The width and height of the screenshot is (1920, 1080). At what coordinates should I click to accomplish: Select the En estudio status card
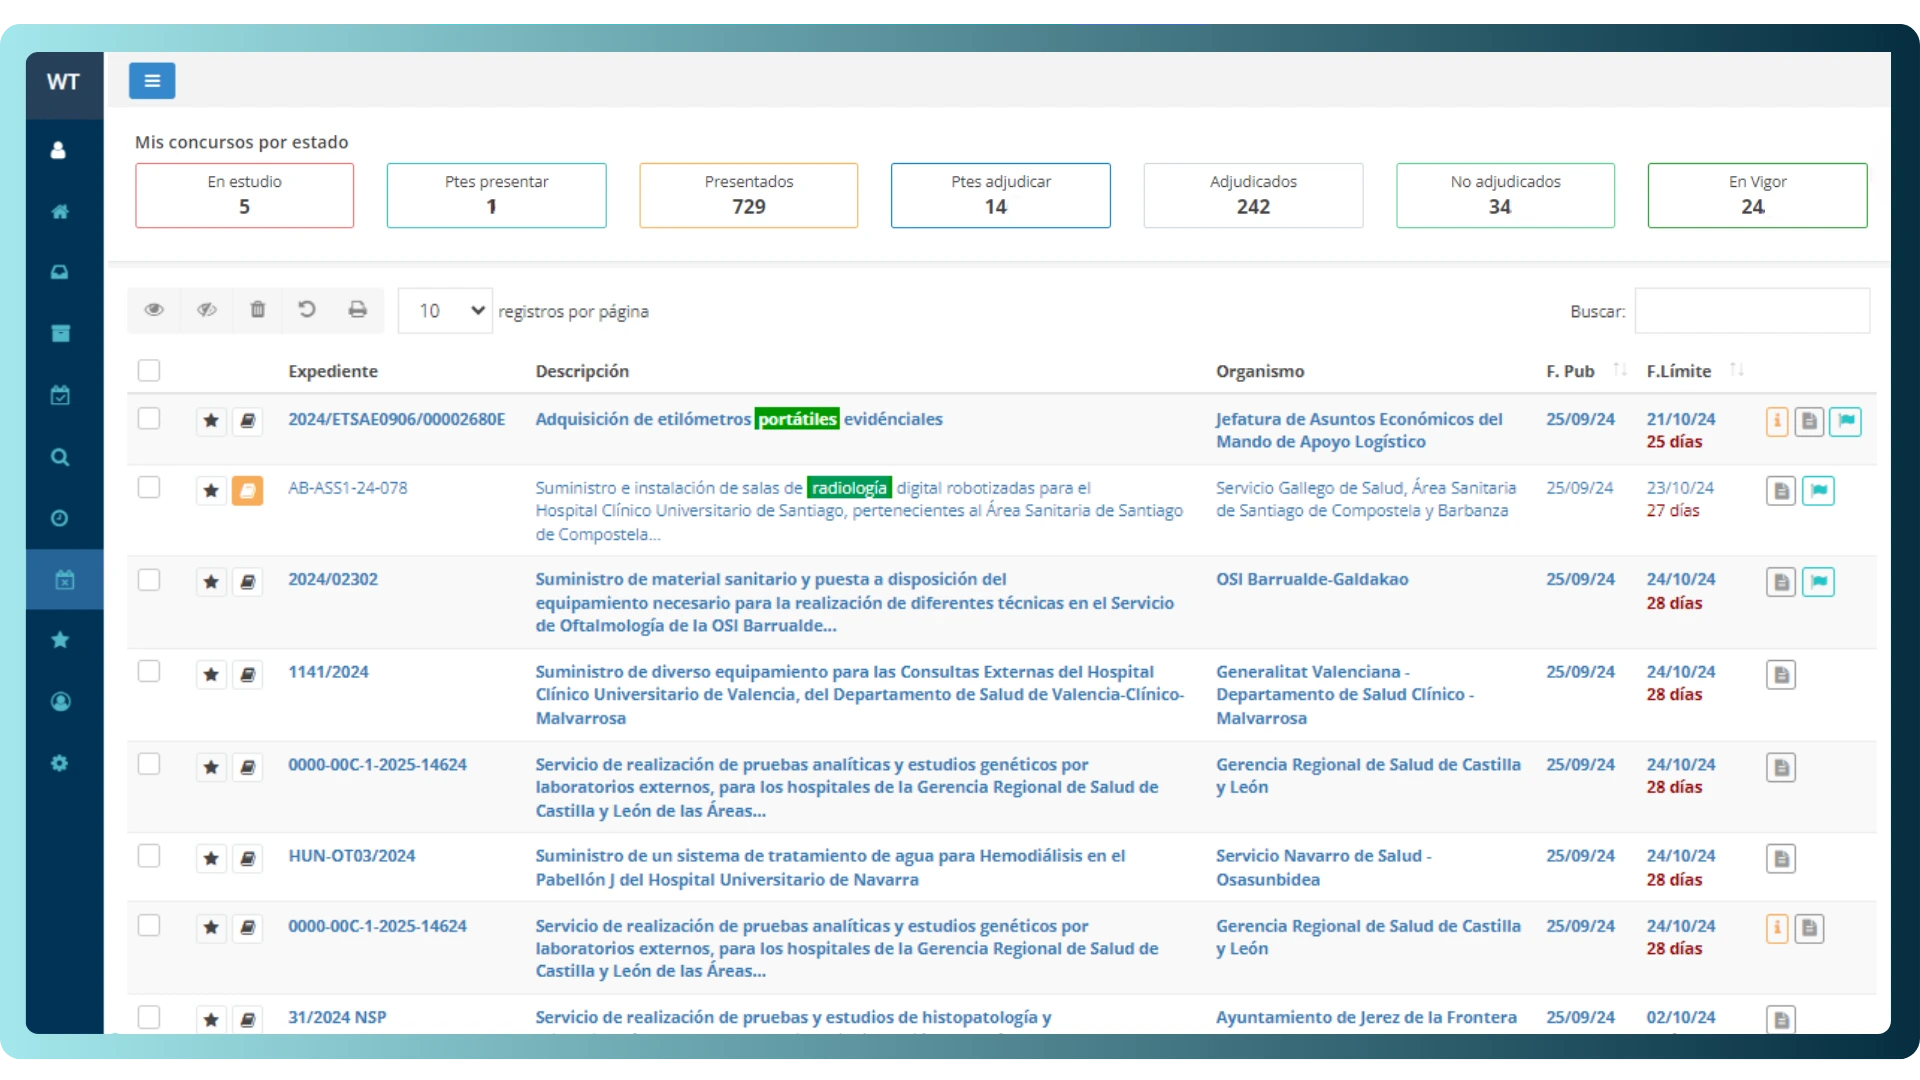pyautogui.click(x=245, y=195)
